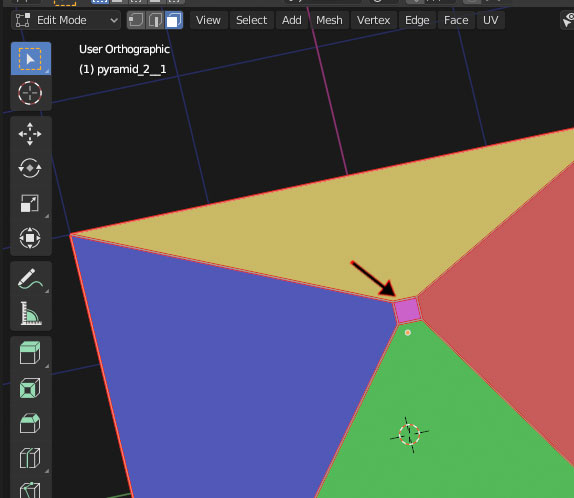Select the Scale tool
Screen dimensions: 574x498
31,203
